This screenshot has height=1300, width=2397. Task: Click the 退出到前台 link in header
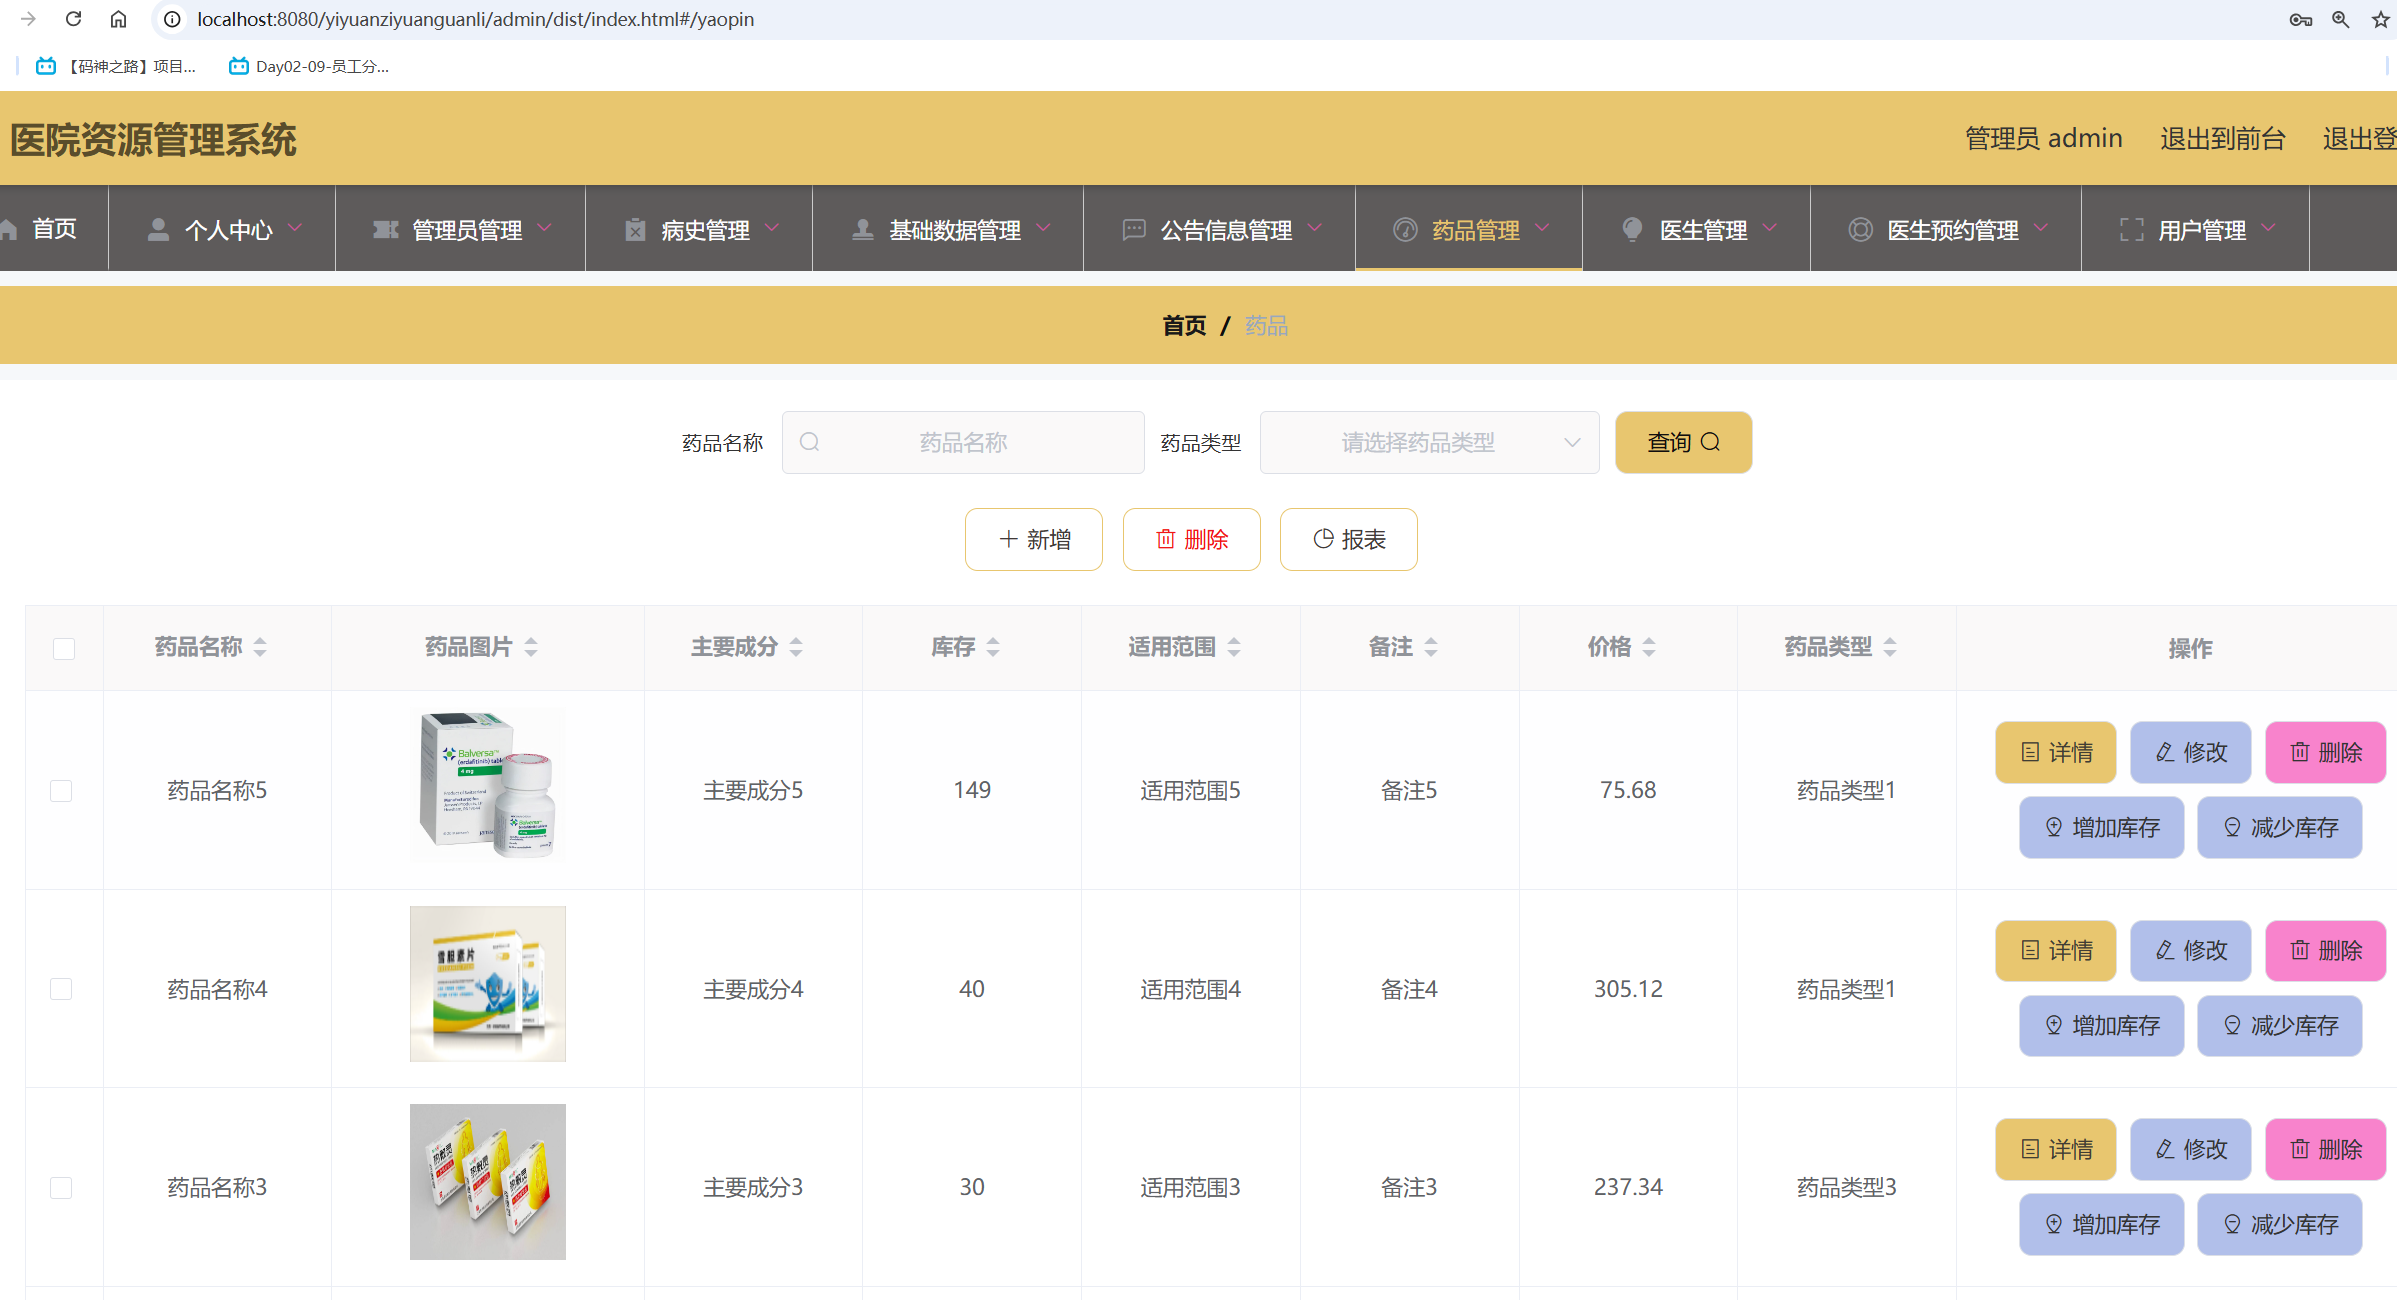(x=2221, y=139)
